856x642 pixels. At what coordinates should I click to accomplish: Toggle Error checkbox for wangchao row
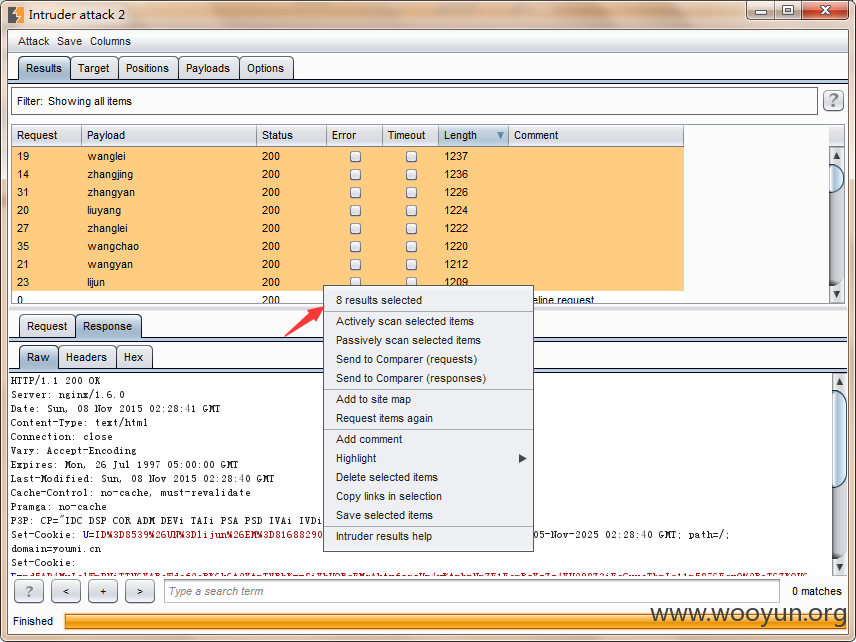(x=355, y=247)
